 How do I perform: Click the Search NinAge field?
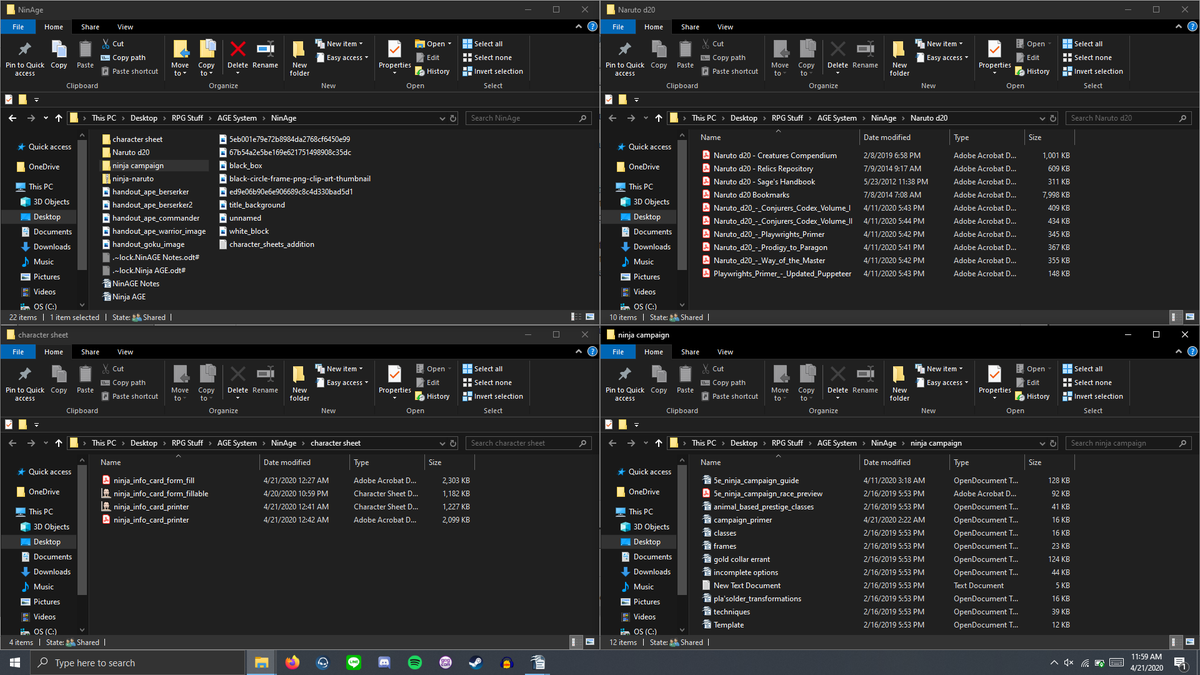click(x=529, y=118)
